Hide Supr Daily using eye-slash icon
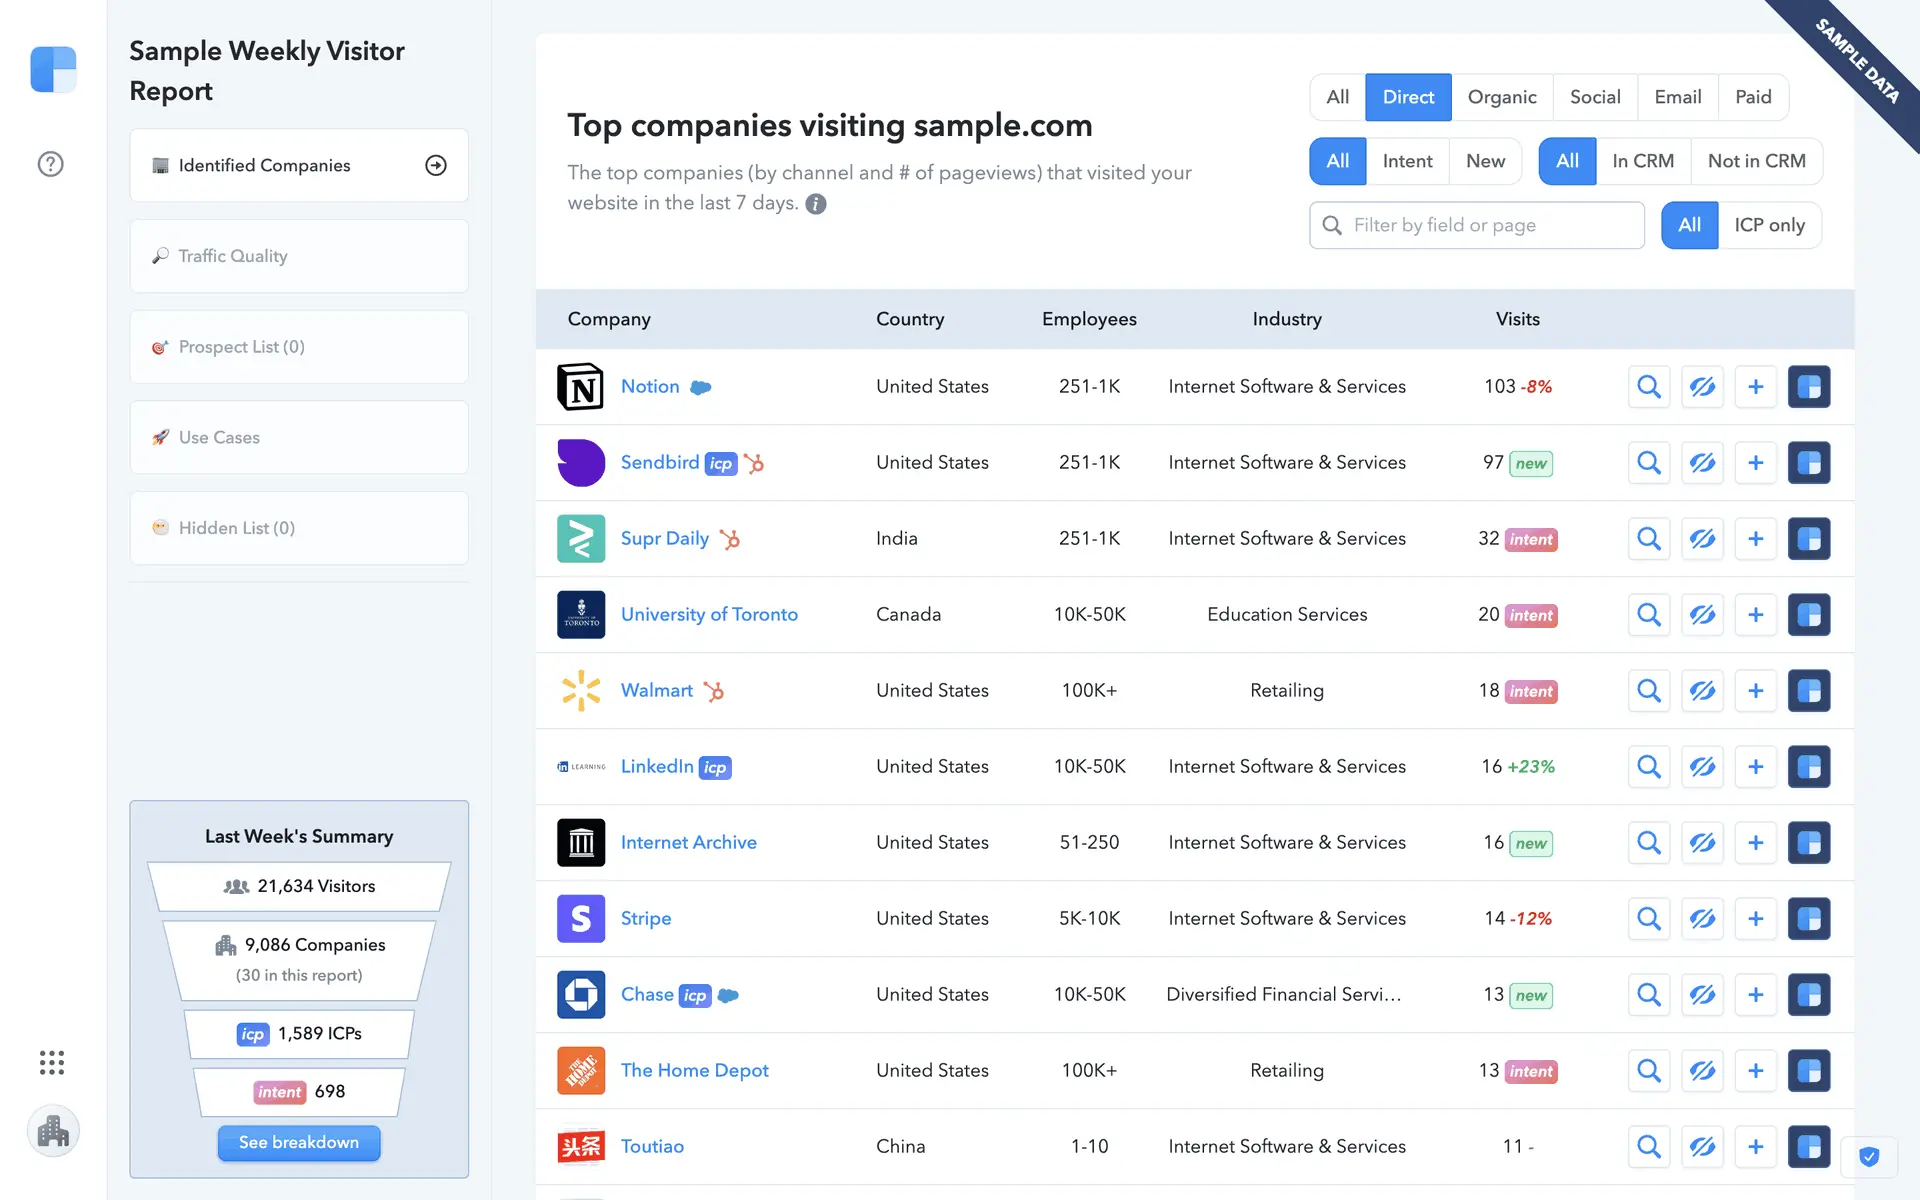The height and width of the screenshot is (1200, 1920). point(1702,539)
